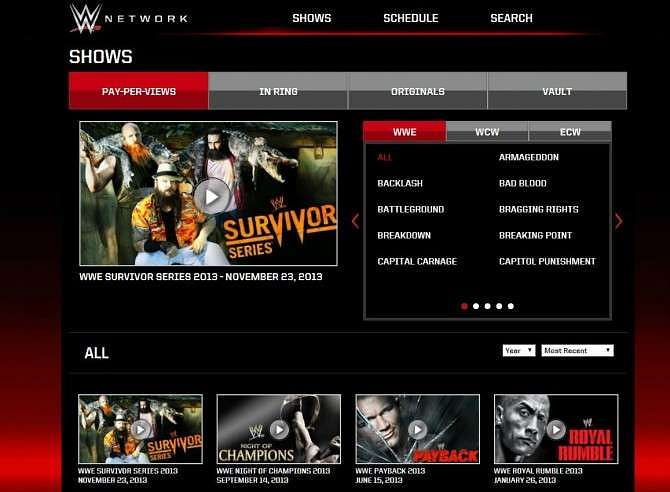Choose Armageddon in the show list
This screenshot has height=492, width=670.
pyautogui.click(x=529, y=157)
